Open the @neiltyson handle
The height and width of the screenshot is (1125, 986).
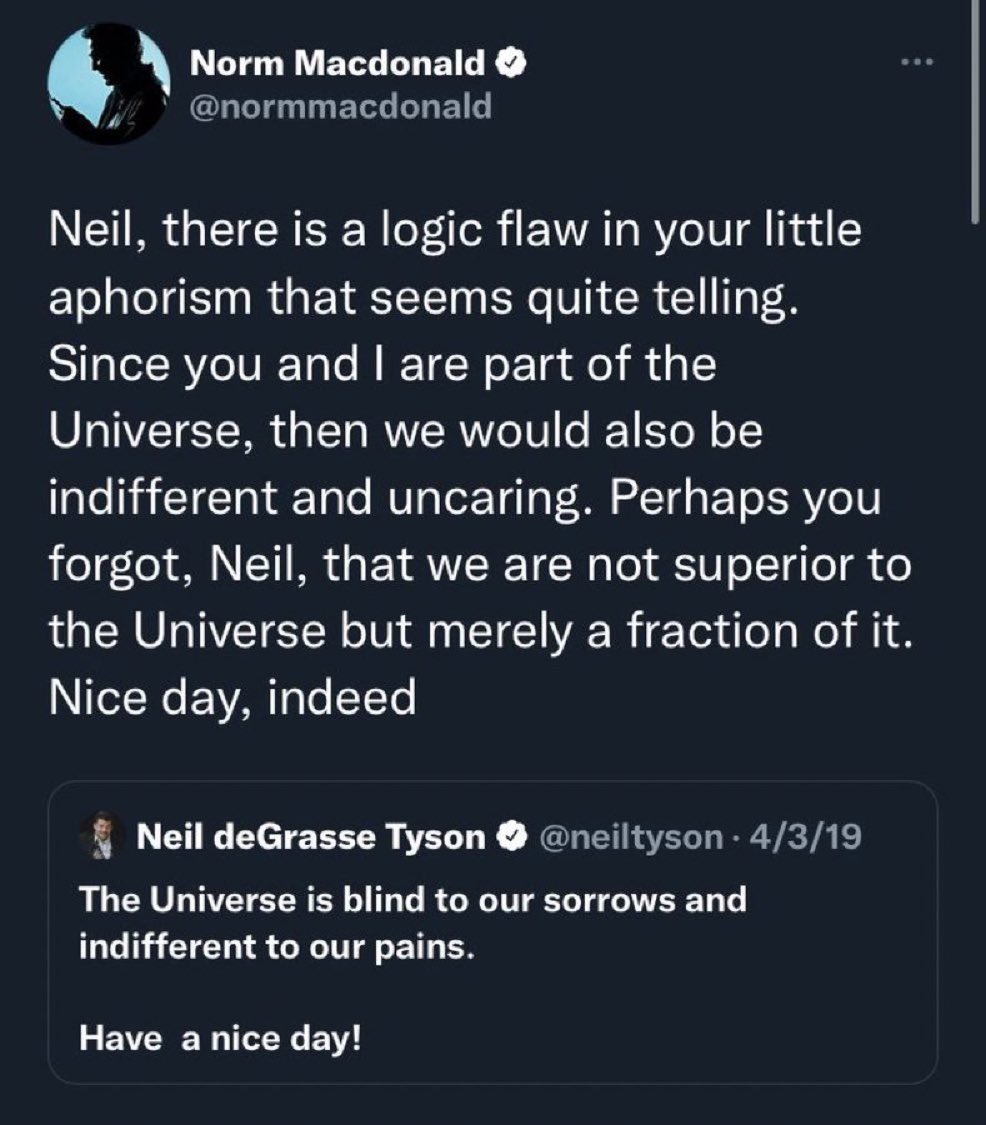[632, 837]
